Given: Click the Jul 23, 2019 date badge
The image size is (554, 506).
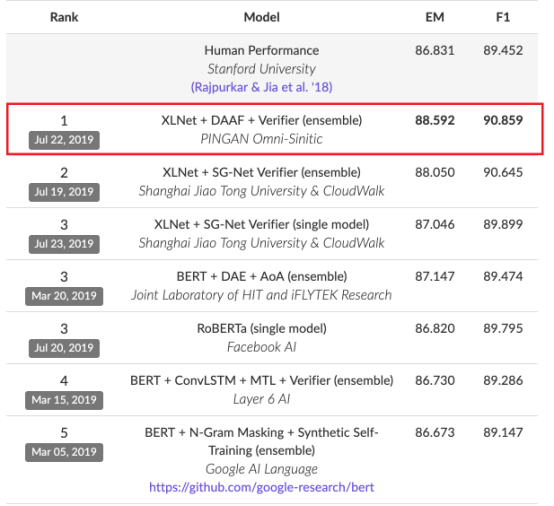Looking at the screenshot, I should click(64, 244).
